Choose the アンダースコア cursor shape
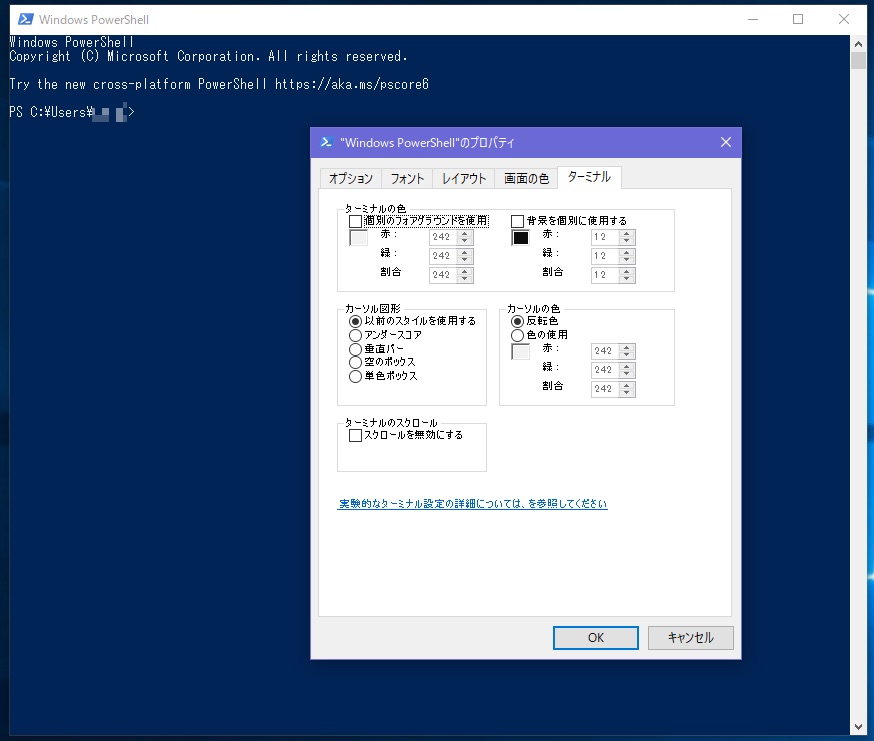Screen dimensions: 874x741 click(355, 335)
